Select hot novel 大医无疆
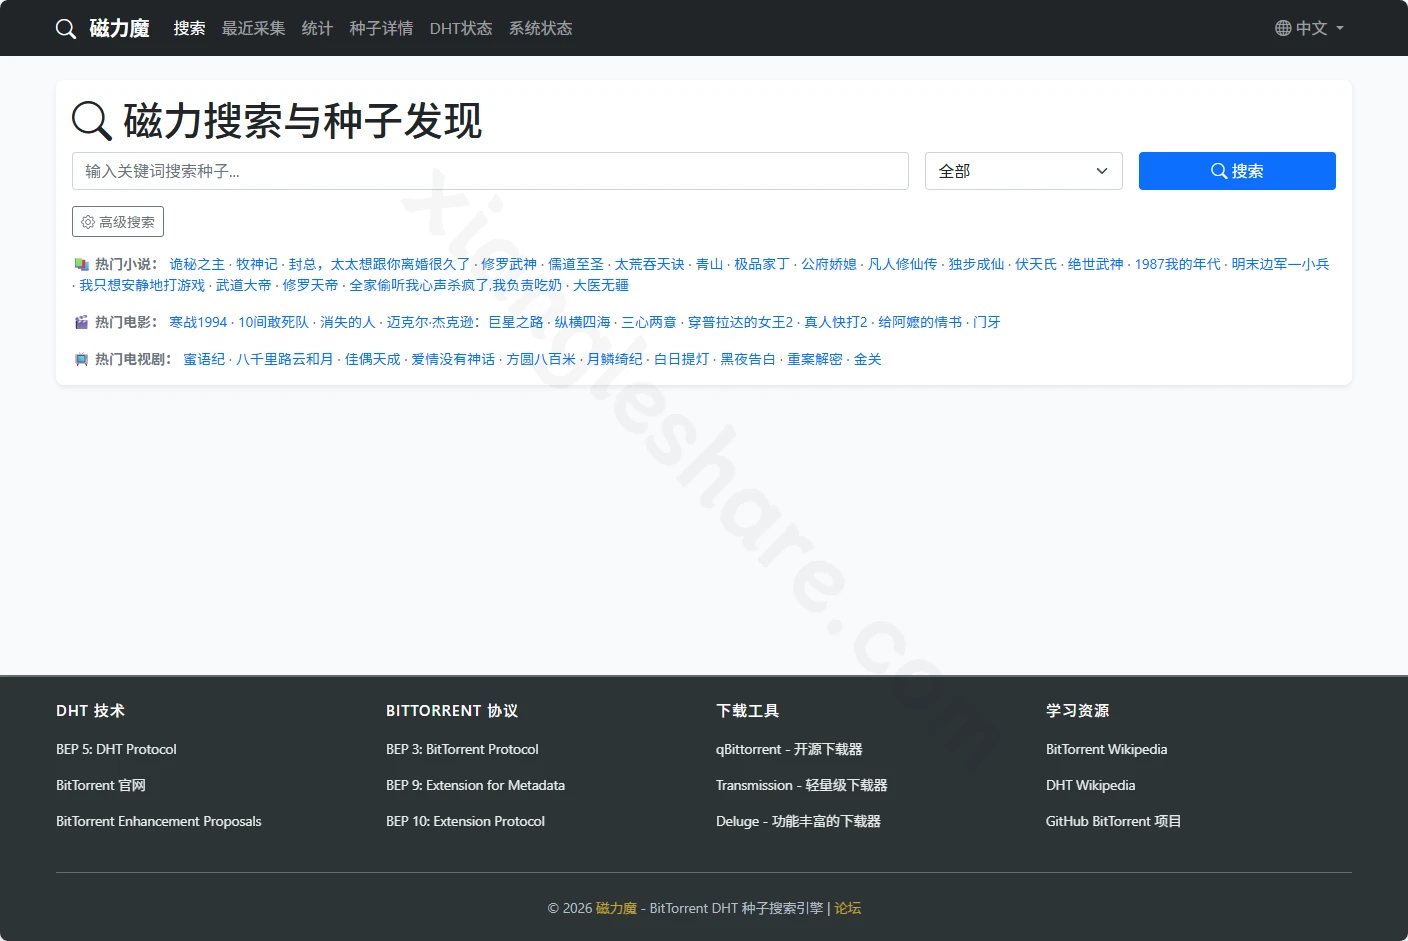This screenshot has width=1408, height=941. [x=601, y=285]
